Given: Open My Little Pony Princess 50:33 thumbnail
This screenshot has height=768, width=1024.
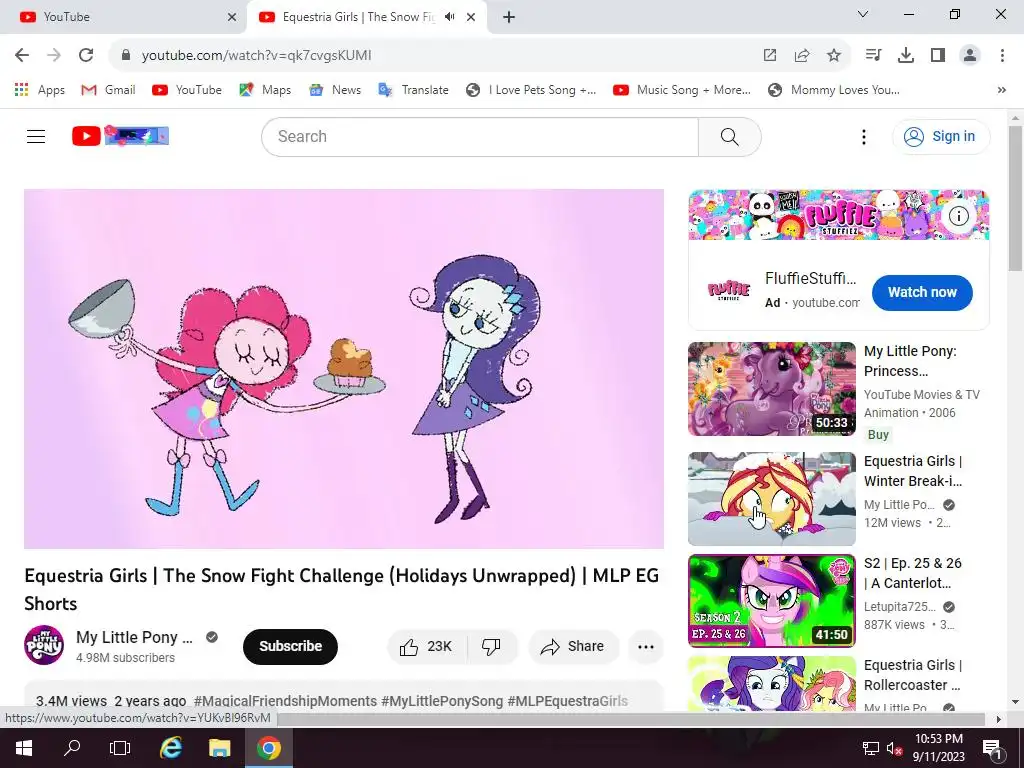Looking at the screenshot, I should pyautogui.click(x=771, y=389).
